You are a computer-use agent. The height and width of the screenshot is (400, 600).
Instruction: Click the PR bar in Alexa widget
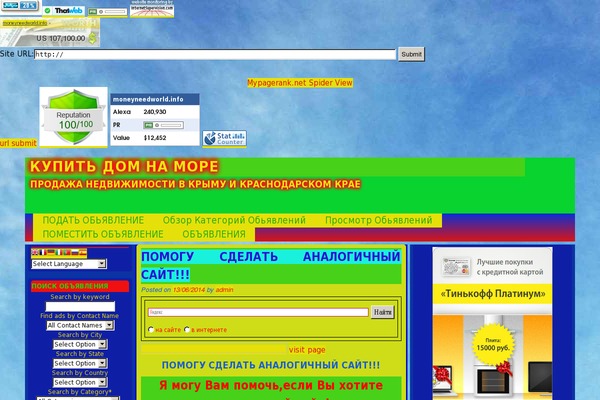(163, 125)
